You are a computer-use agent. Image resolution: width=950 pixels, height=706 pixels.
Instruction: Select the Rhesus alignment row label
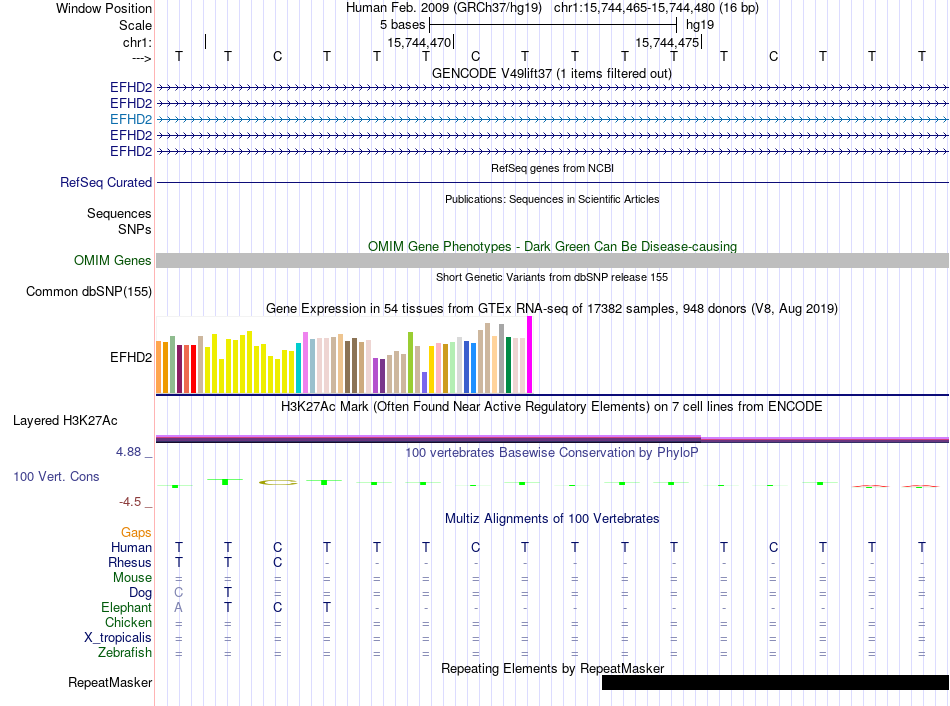(x=130, y=563)
